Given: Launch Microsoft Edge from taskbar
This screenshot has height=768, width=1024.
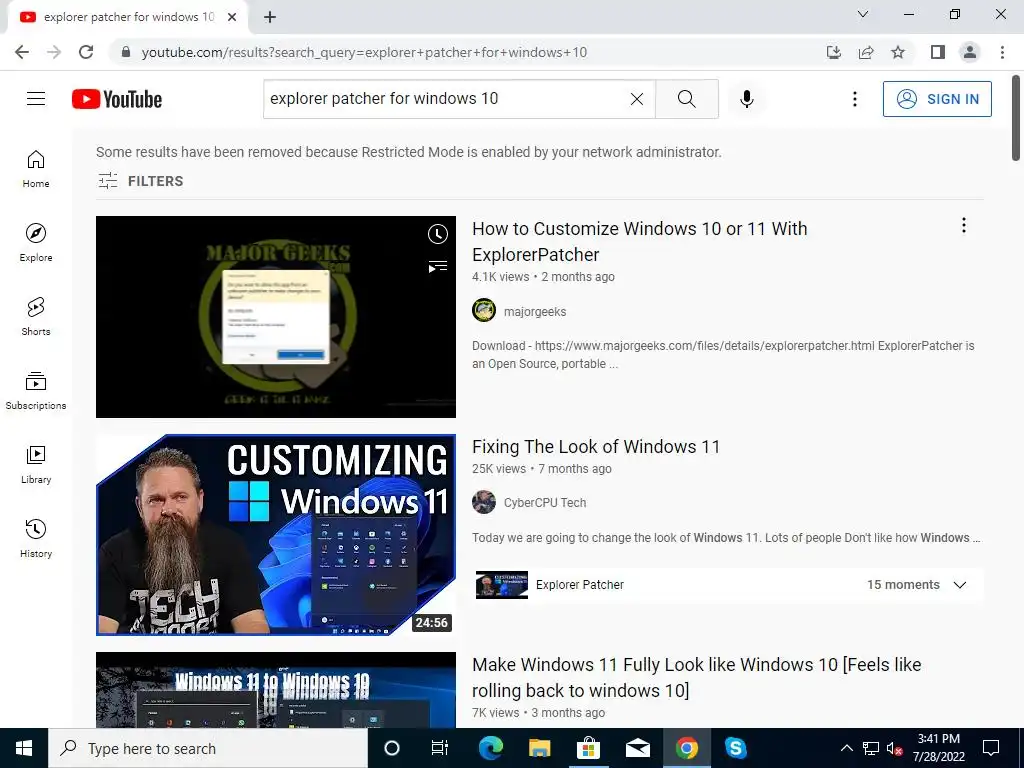Looking at the screenshot, I should 490,748.
